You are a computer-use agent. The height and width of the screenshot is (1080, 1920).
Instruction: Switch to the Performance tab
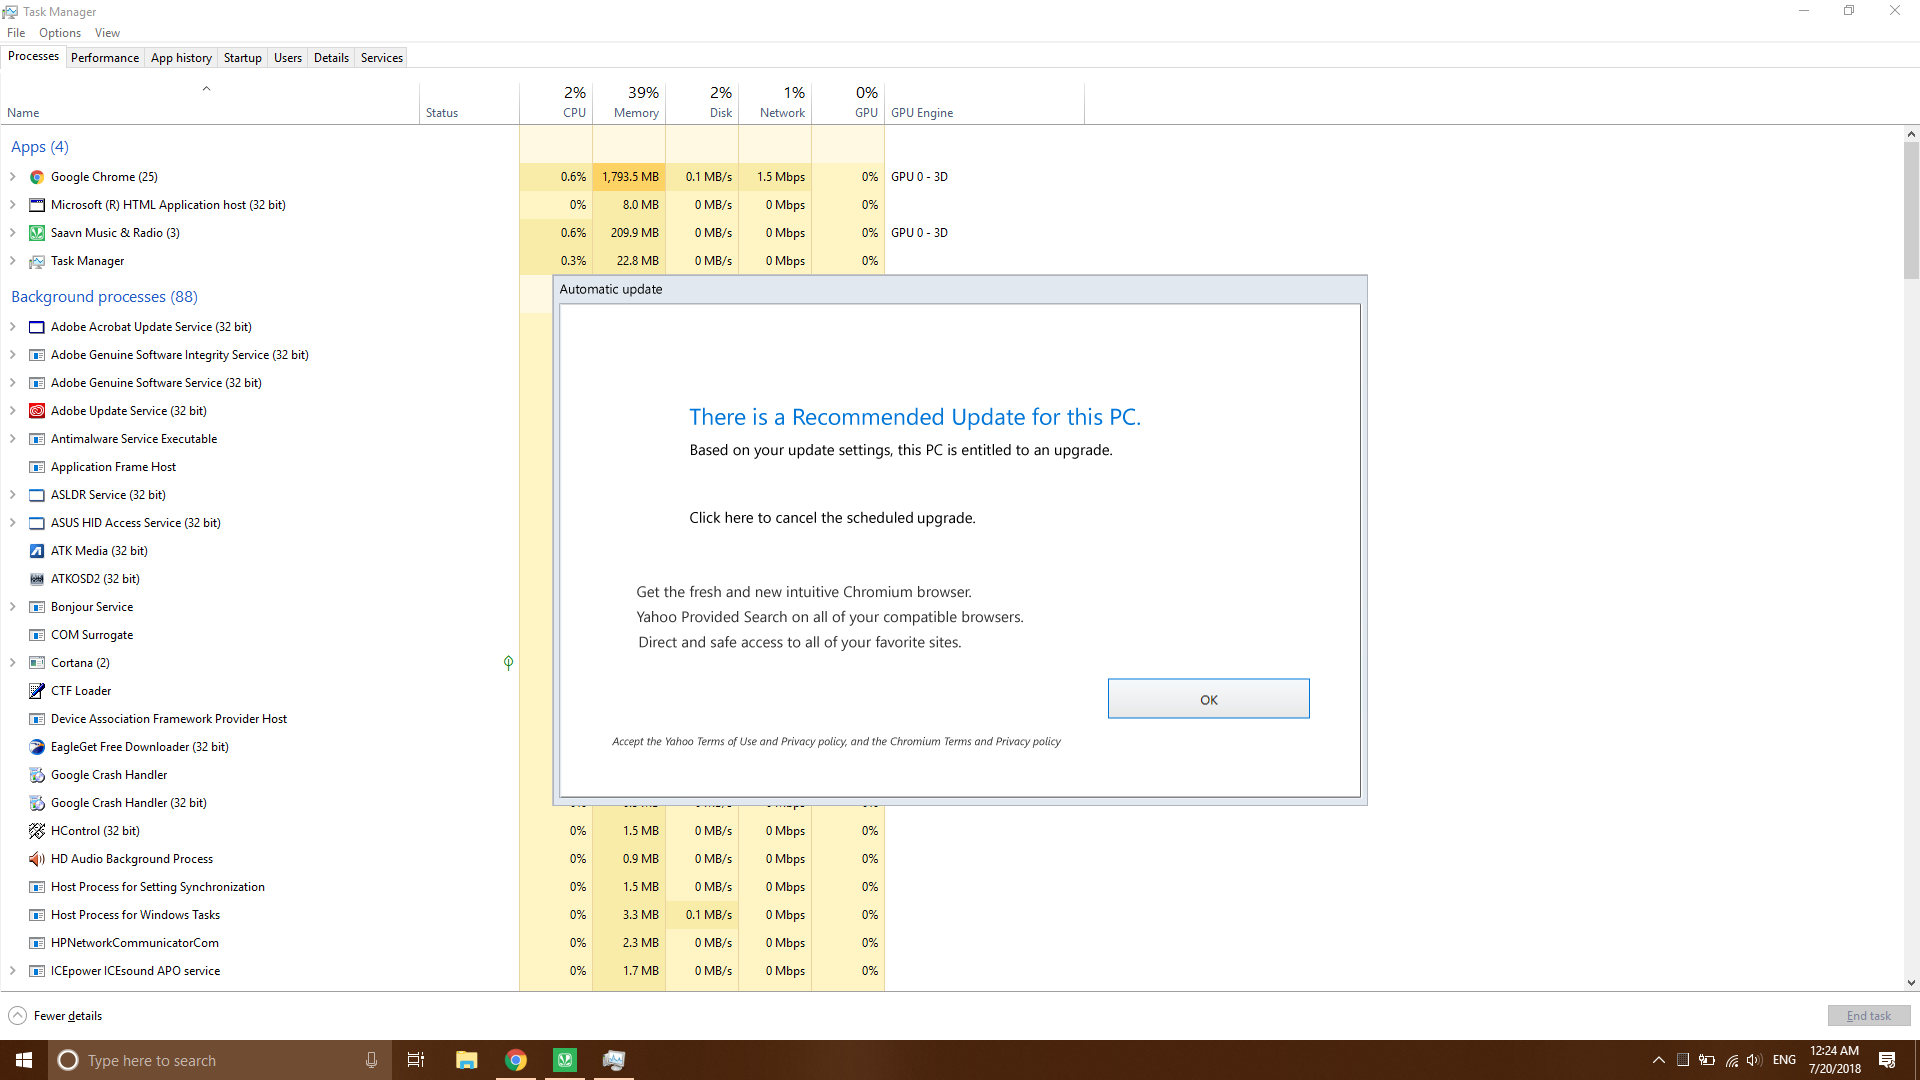(x=104, y=57)
